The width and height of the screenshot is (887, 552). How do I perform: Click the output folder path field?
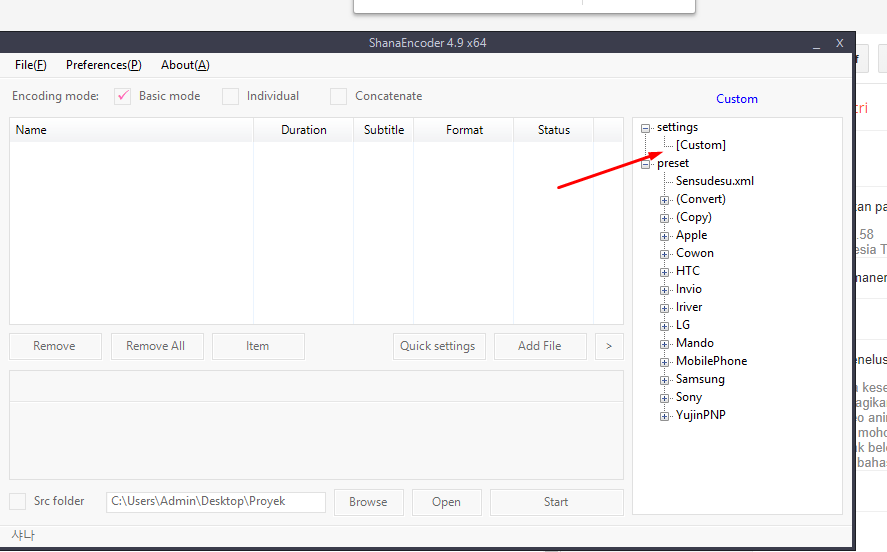pos(216,502)
